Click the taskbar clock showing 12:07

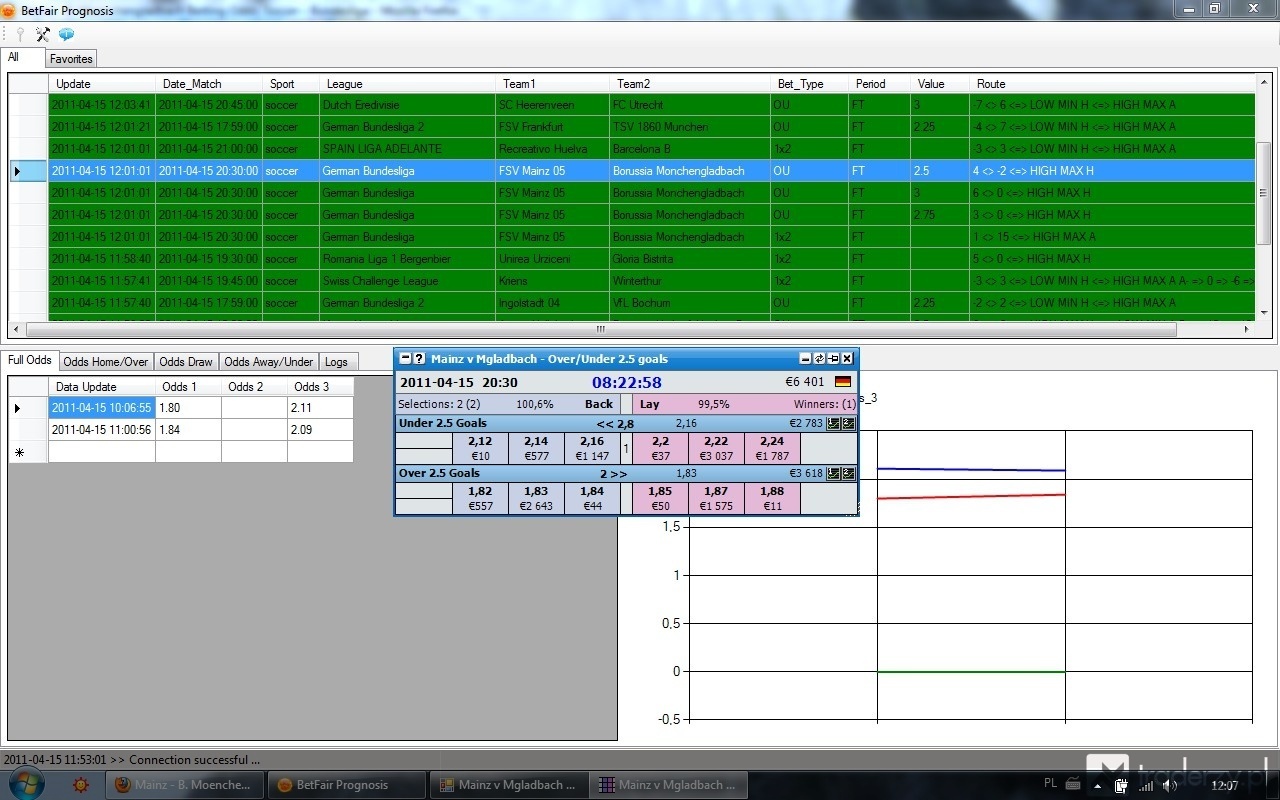click(1225, 786)
